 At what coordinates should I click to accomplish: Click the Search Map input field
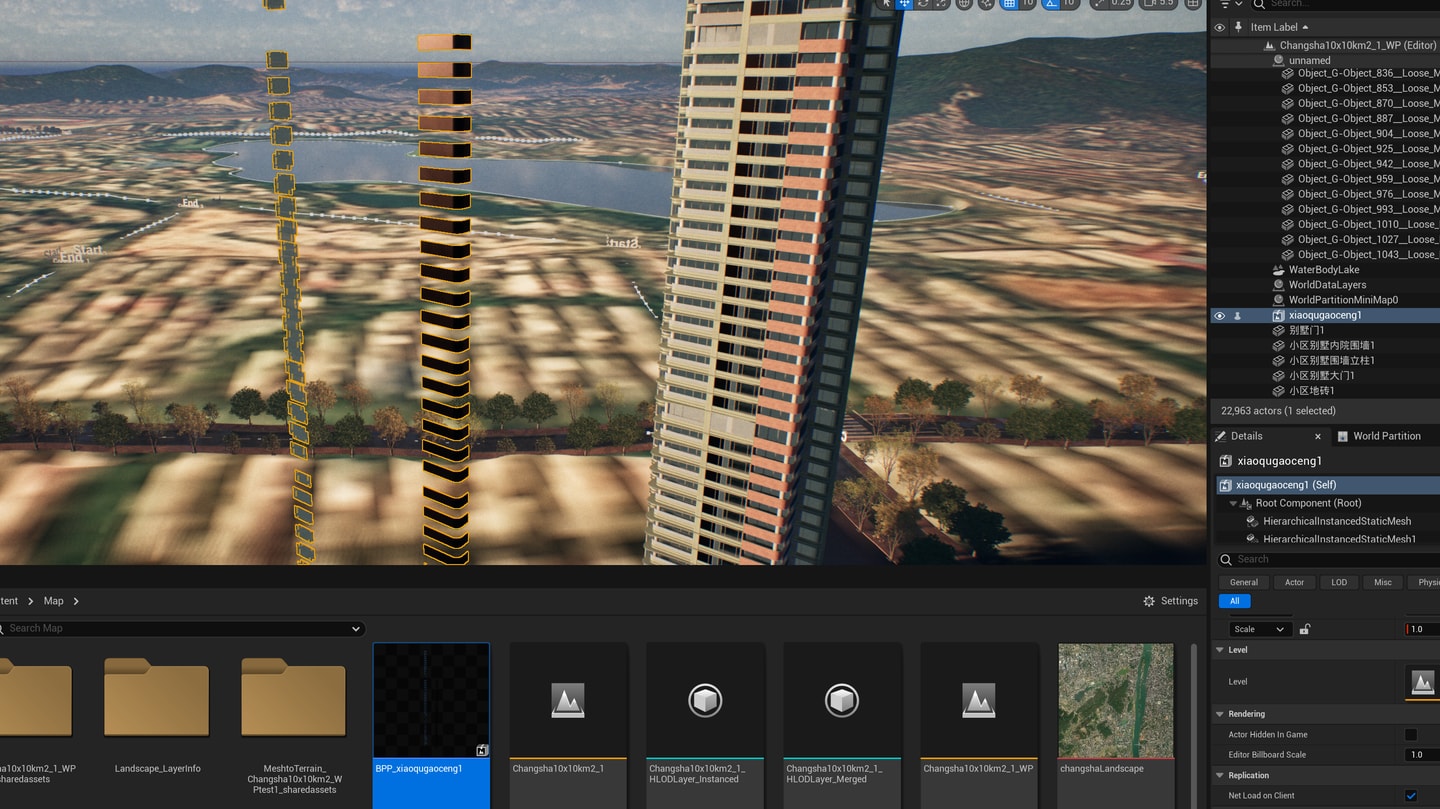[180, 628]
